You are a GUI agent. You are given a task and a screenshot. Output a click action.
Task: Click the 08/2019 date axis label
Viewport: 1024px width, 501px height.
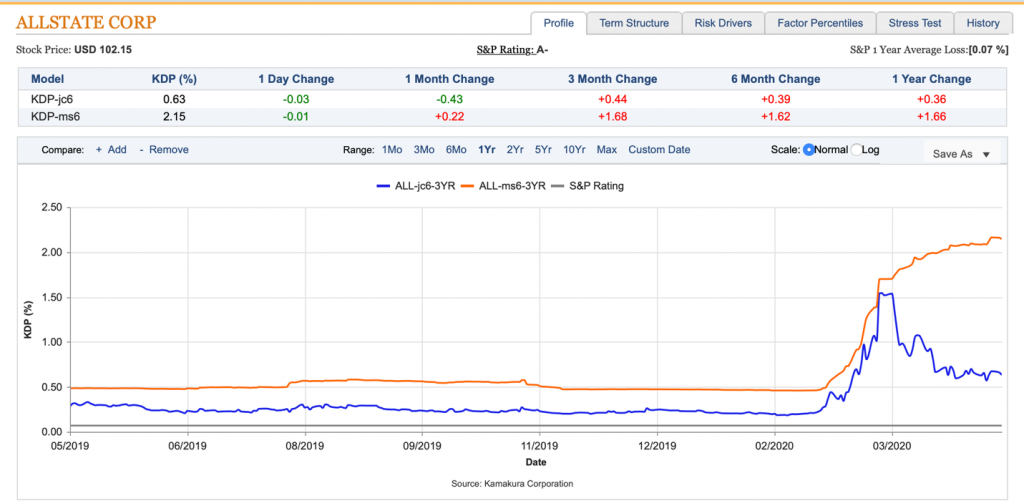click(x=305, y=445)
